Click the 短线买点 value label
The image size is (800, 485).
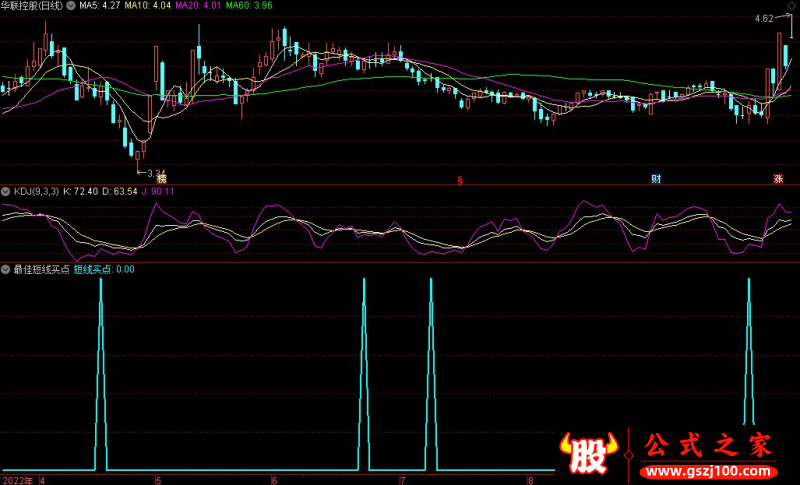105,269
